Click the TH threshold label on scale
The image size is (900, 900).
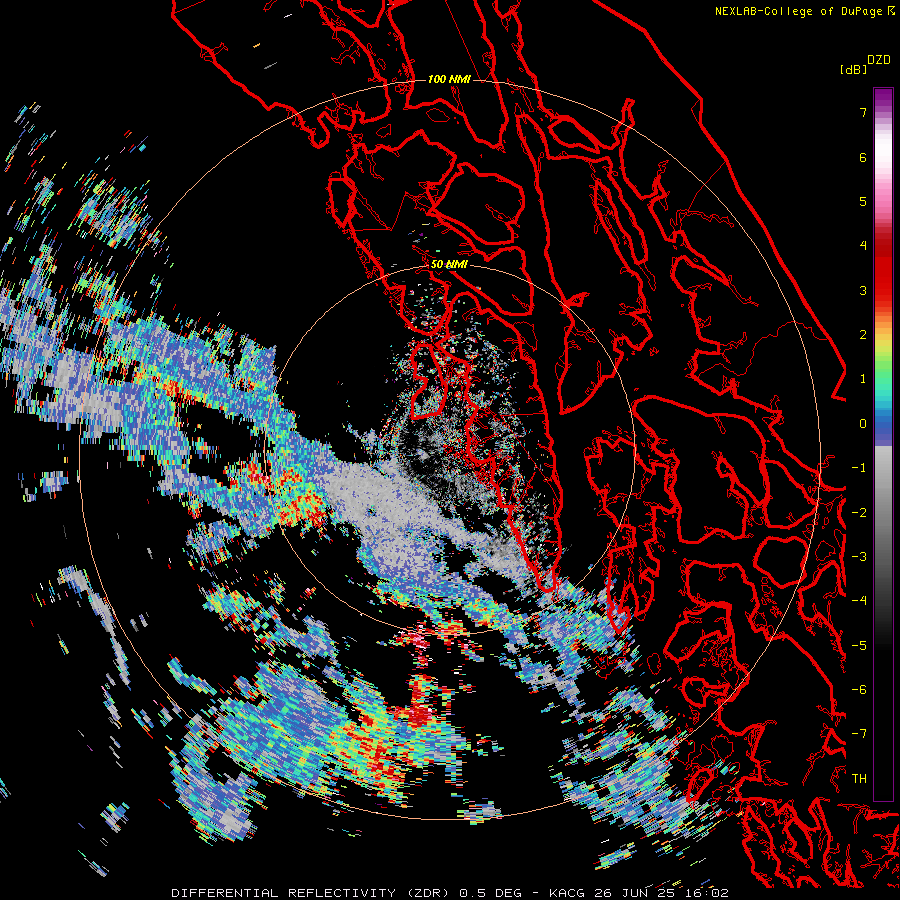tap(859, 778)
